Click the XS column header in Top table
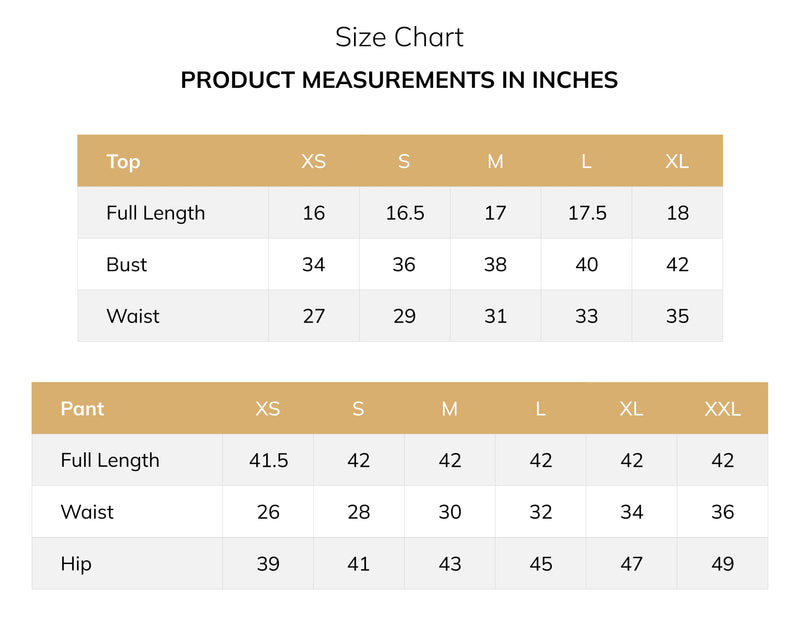Image resolution: width=800 pixels, height=621 pixels. click(313, 161)
